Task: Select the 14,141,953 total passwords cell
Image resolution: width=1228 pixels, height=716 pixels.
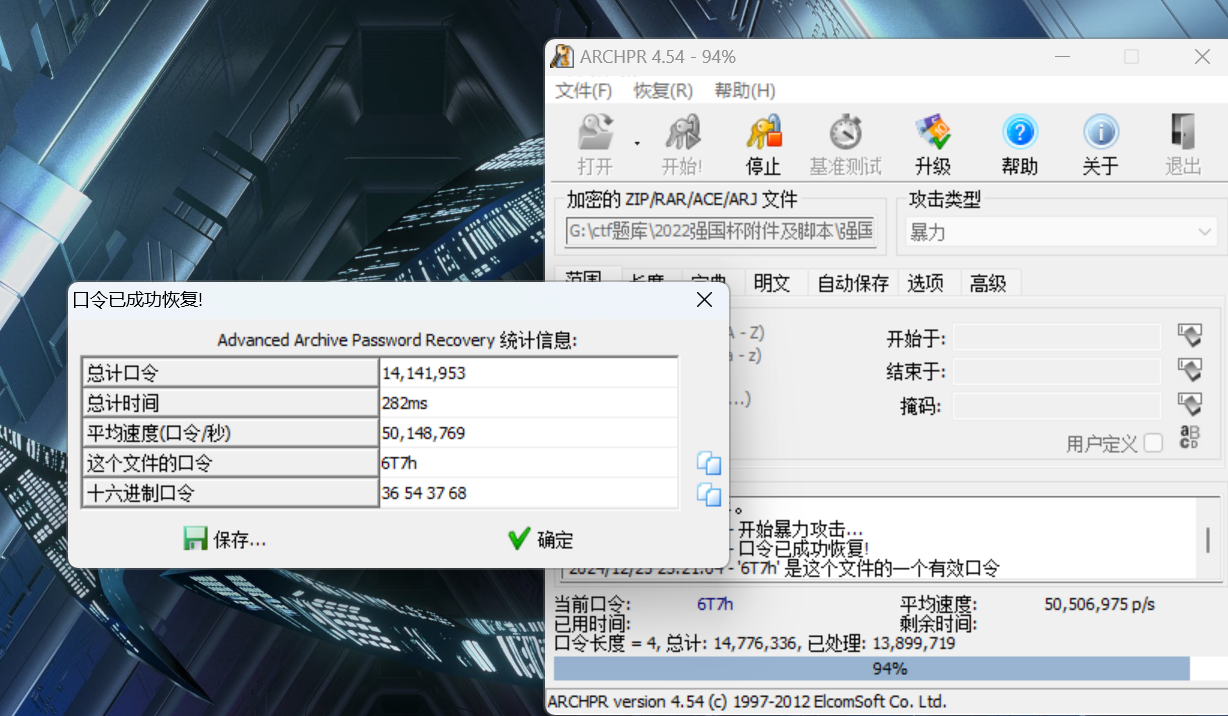Action: pos(528,373)
